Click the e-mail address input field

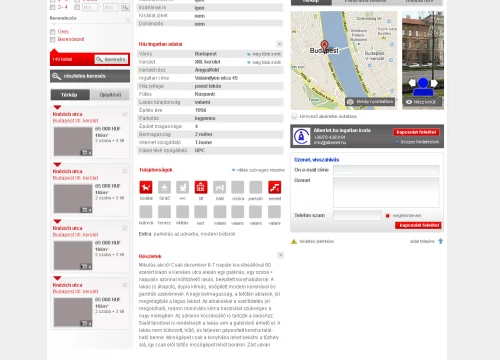click(x=386, y=170)
